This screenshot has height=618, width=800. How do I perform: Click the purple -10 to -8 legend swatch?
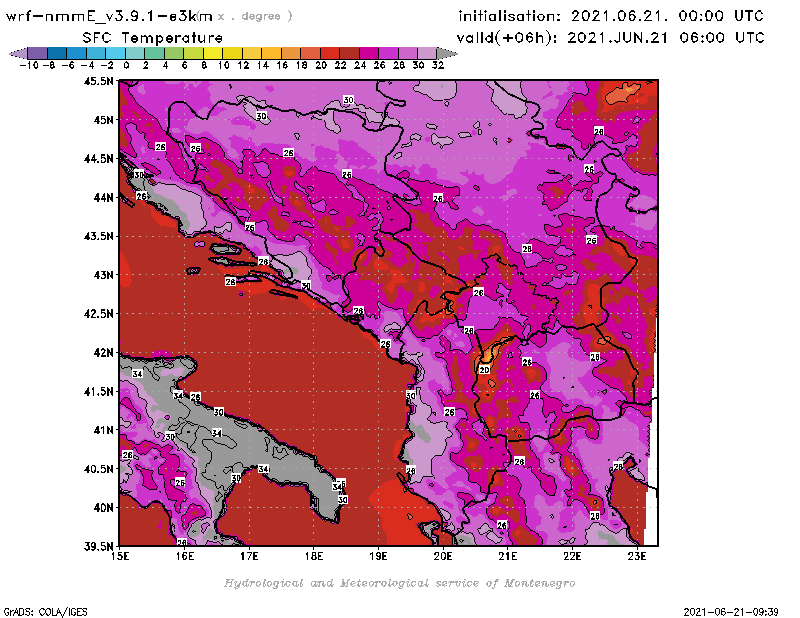pyautogui.click(x=38, y=53)
